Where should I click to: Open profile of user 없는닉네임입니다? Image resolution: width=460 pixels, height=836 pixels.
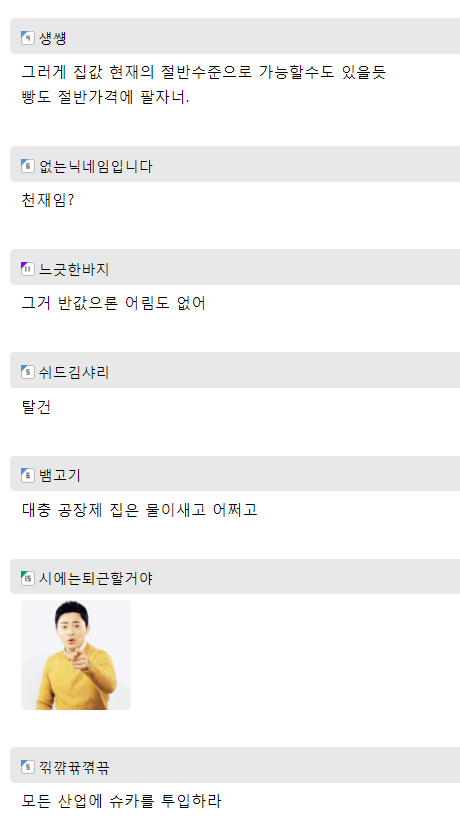pyautogui.click(x=95, y=166)
